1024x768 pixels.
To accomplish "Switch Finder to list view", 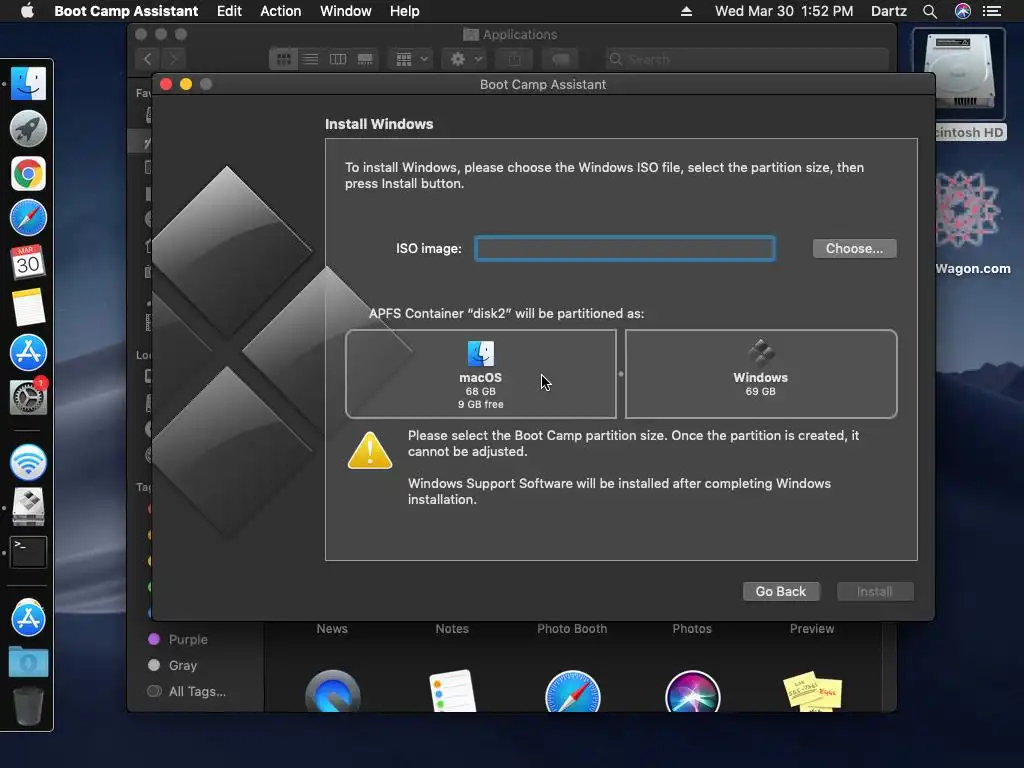I will (311, 59).
